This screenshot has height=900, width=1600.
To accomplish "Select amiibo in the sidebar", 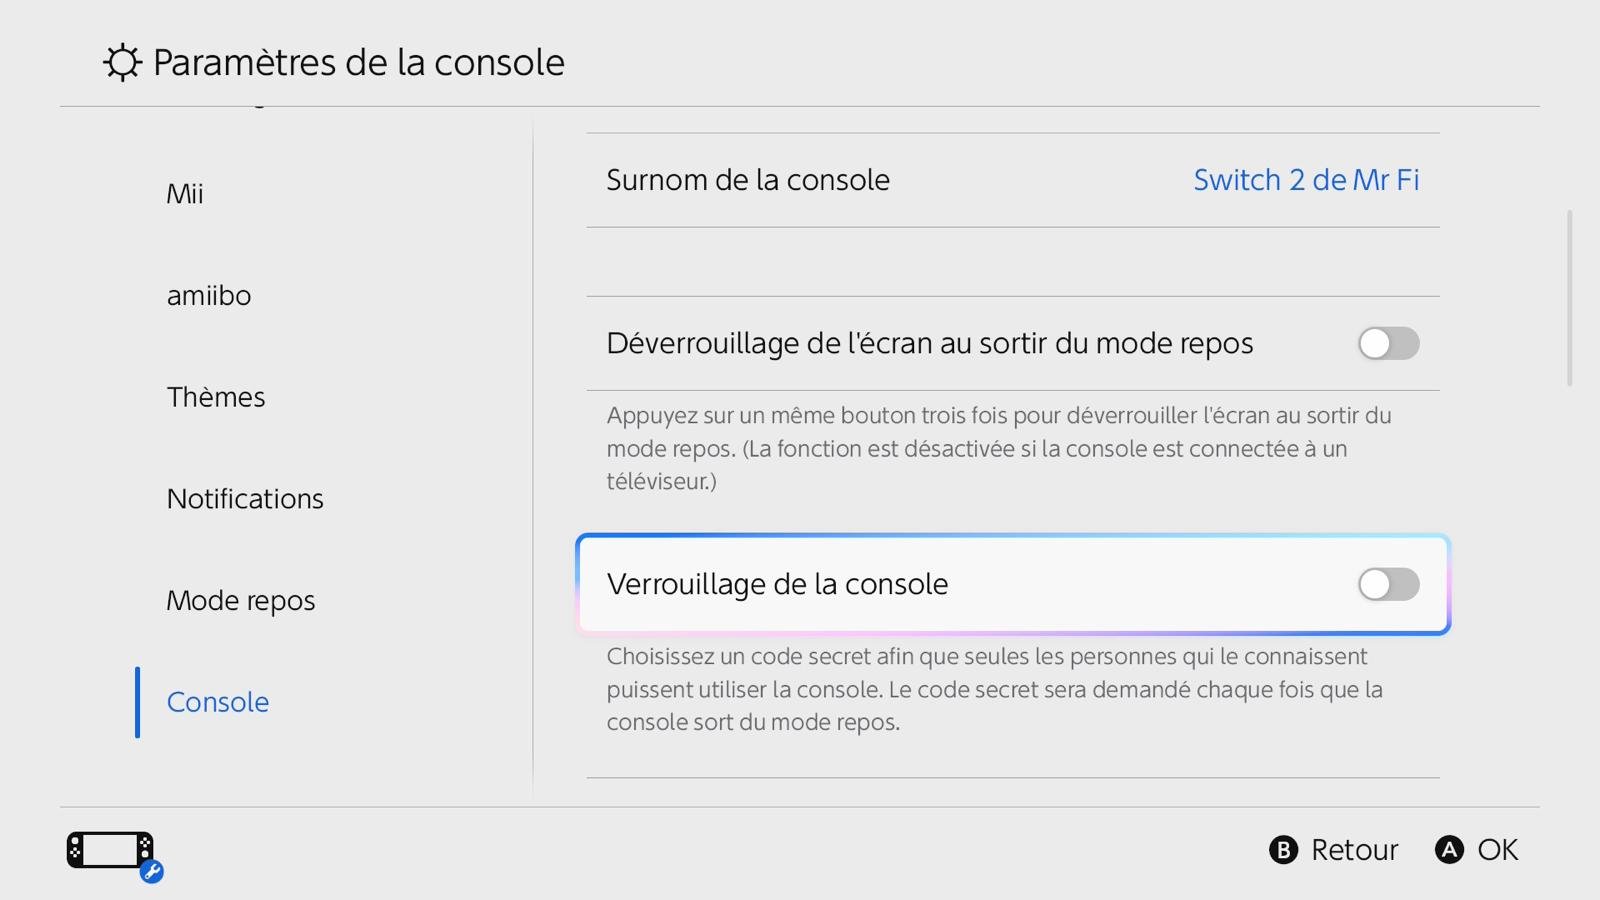I will tap(209, 296).
